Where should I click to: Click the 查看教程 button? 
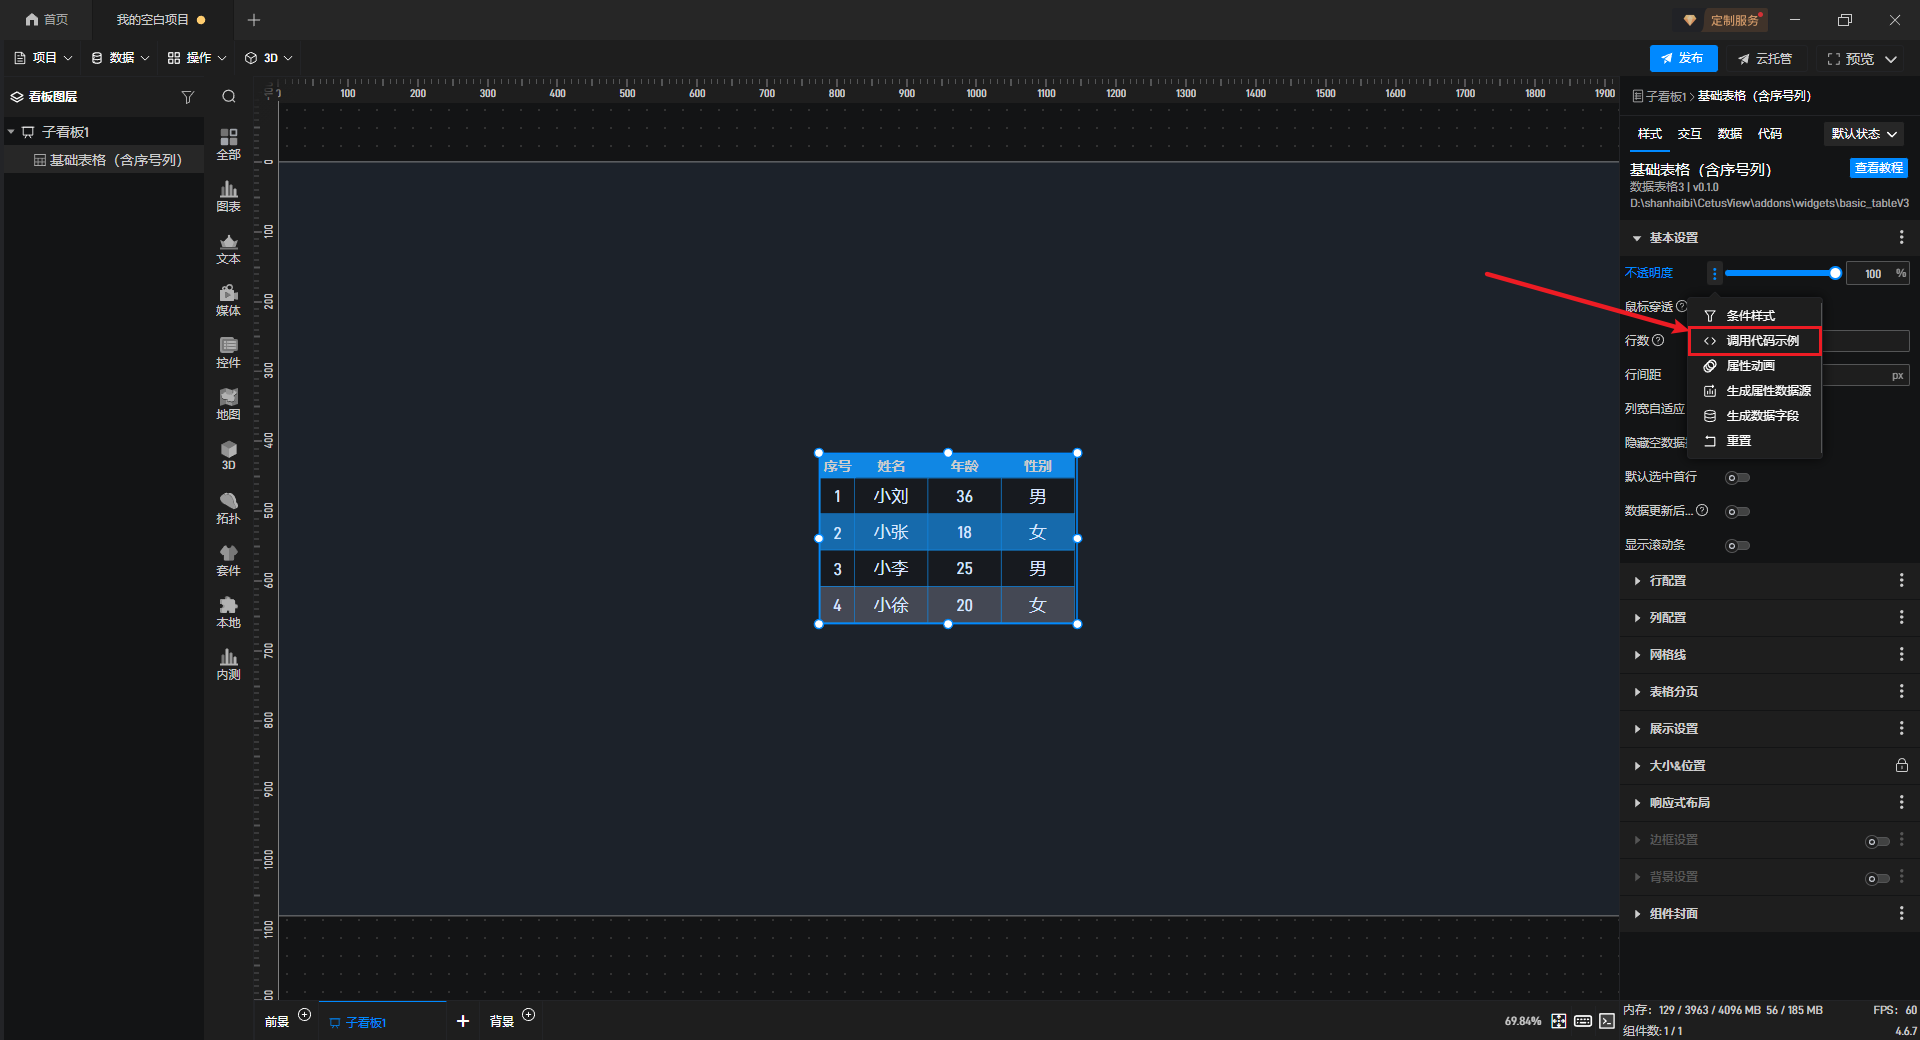[1878, 168]
